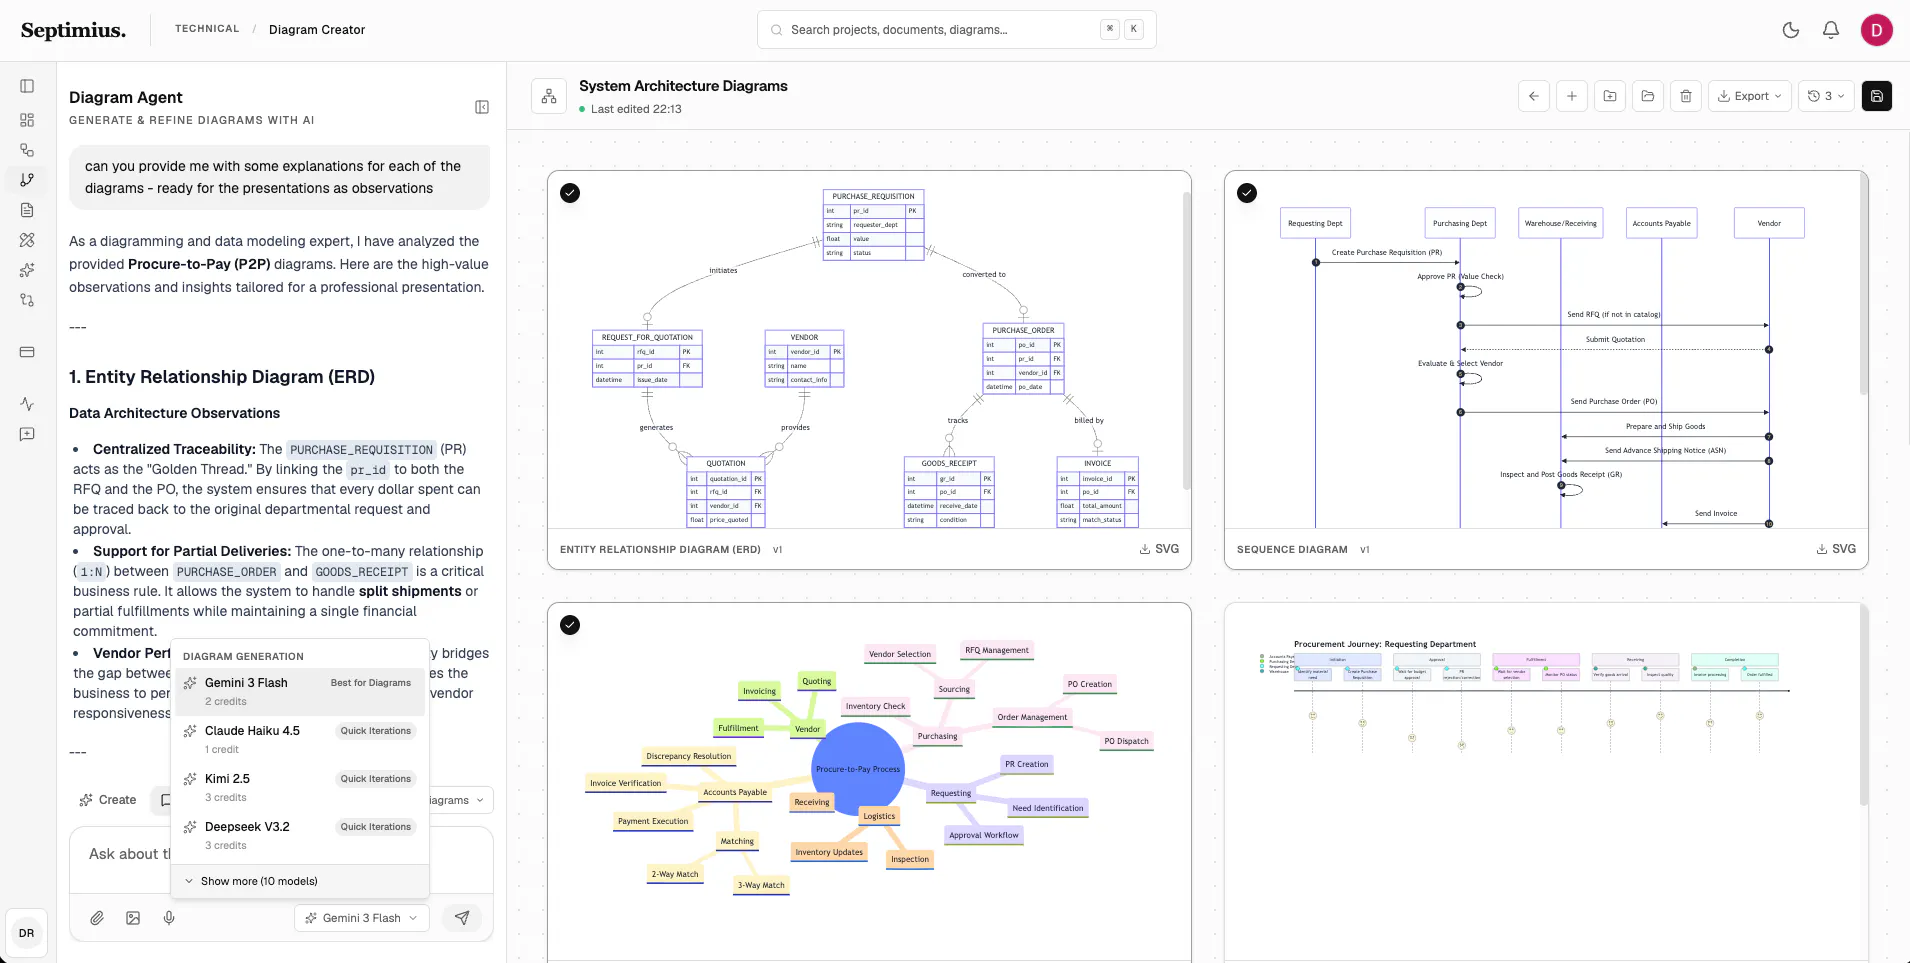The height and width of the screenshot is (963, 1910).
Task: Expand Show more (10 models)
Action: pos(300,881)
